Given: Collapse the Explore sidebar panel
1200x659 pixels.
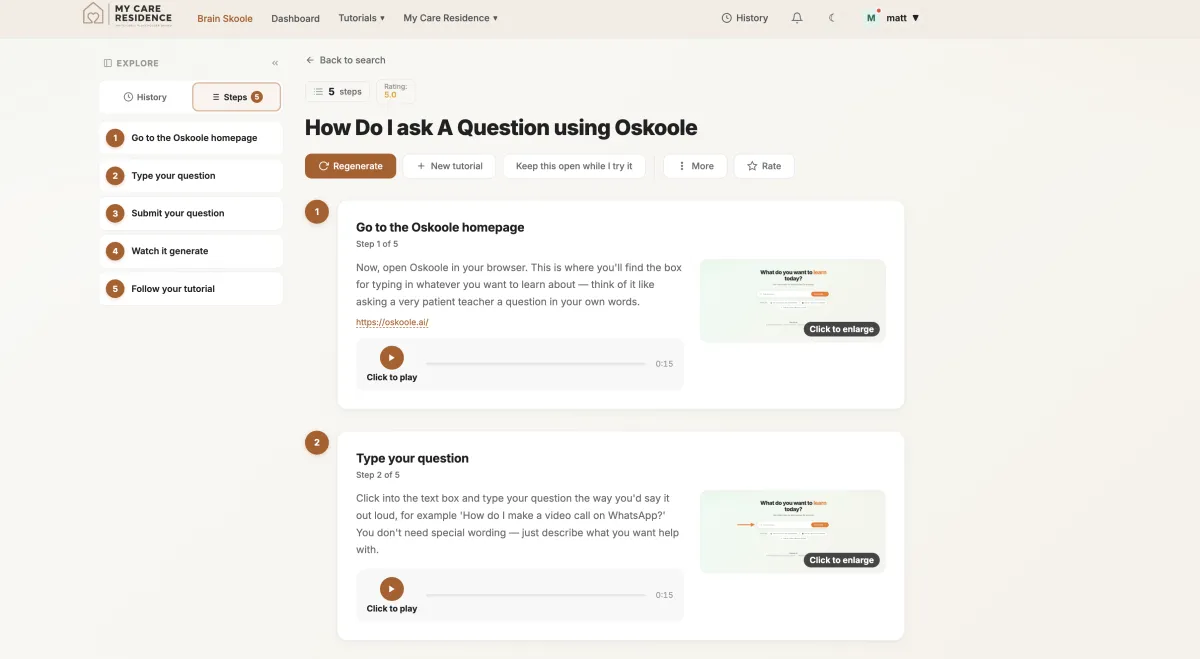Looking at the screenshot, I should [x=275, y=63].
